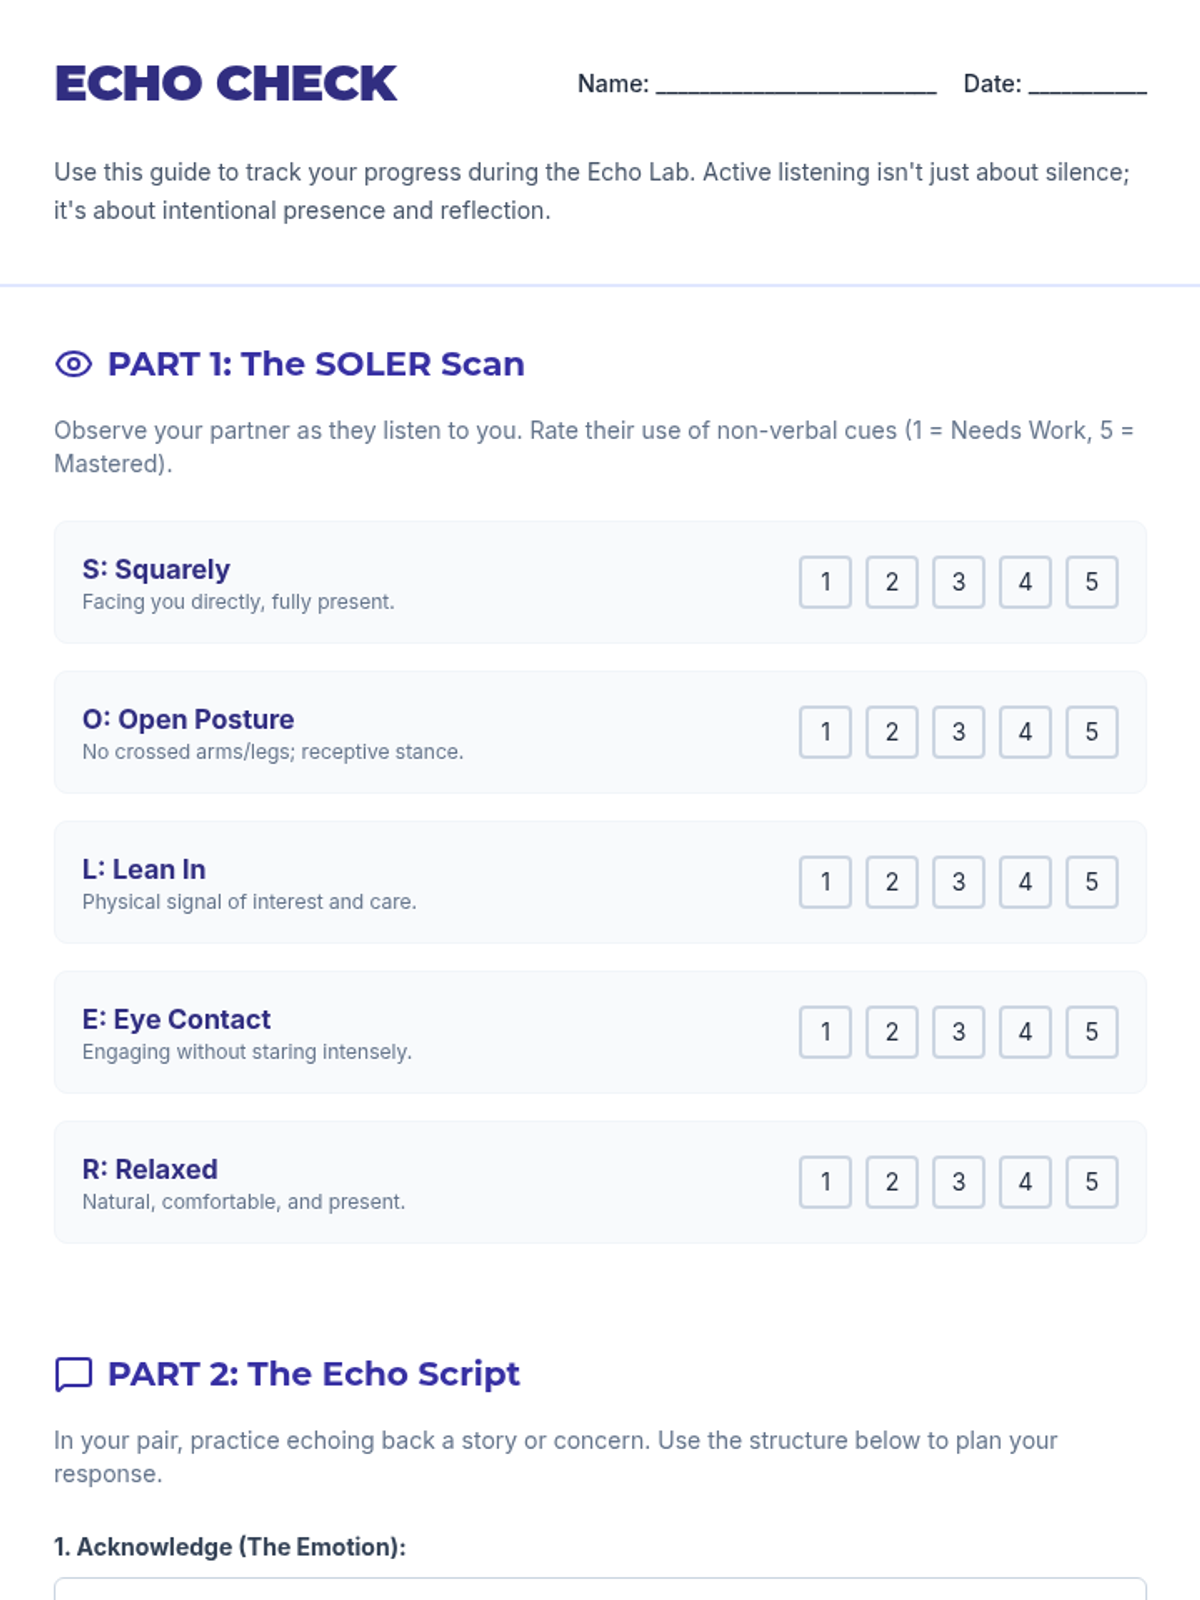This screenshot has width=1200, height=1600.
Task: Click the ECHO CHECK title
Action: pyautogui.click(x=226, y=83)
